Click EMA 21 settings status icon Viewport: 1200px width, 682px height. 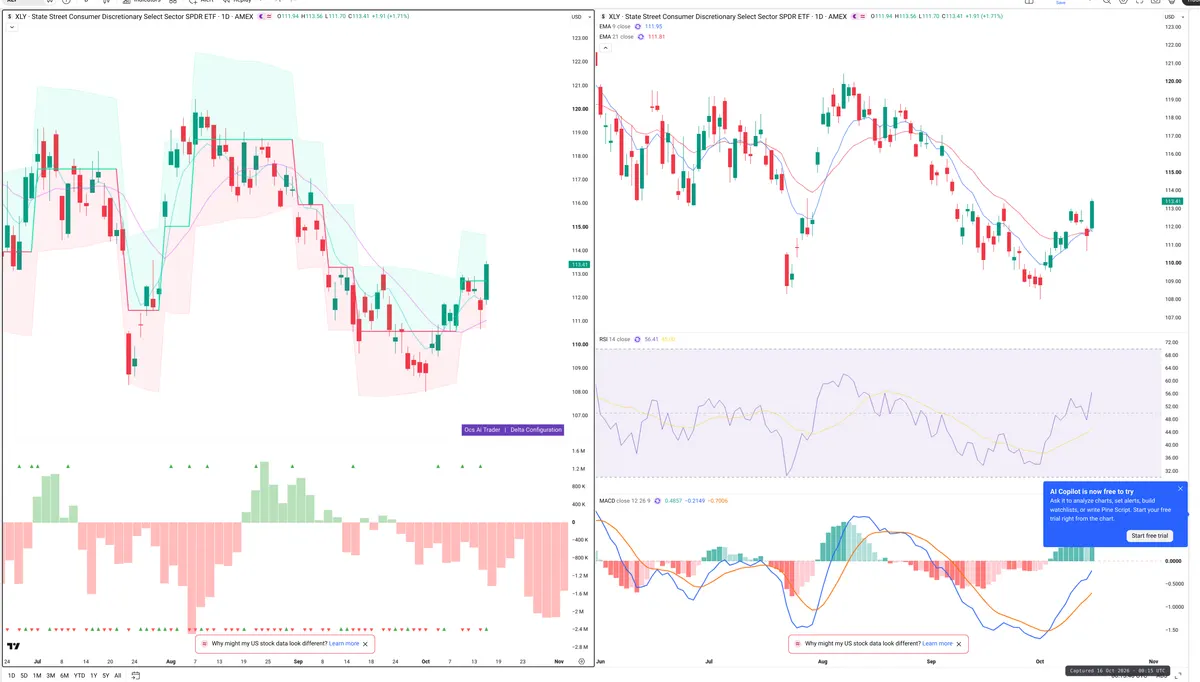point(640,37)
